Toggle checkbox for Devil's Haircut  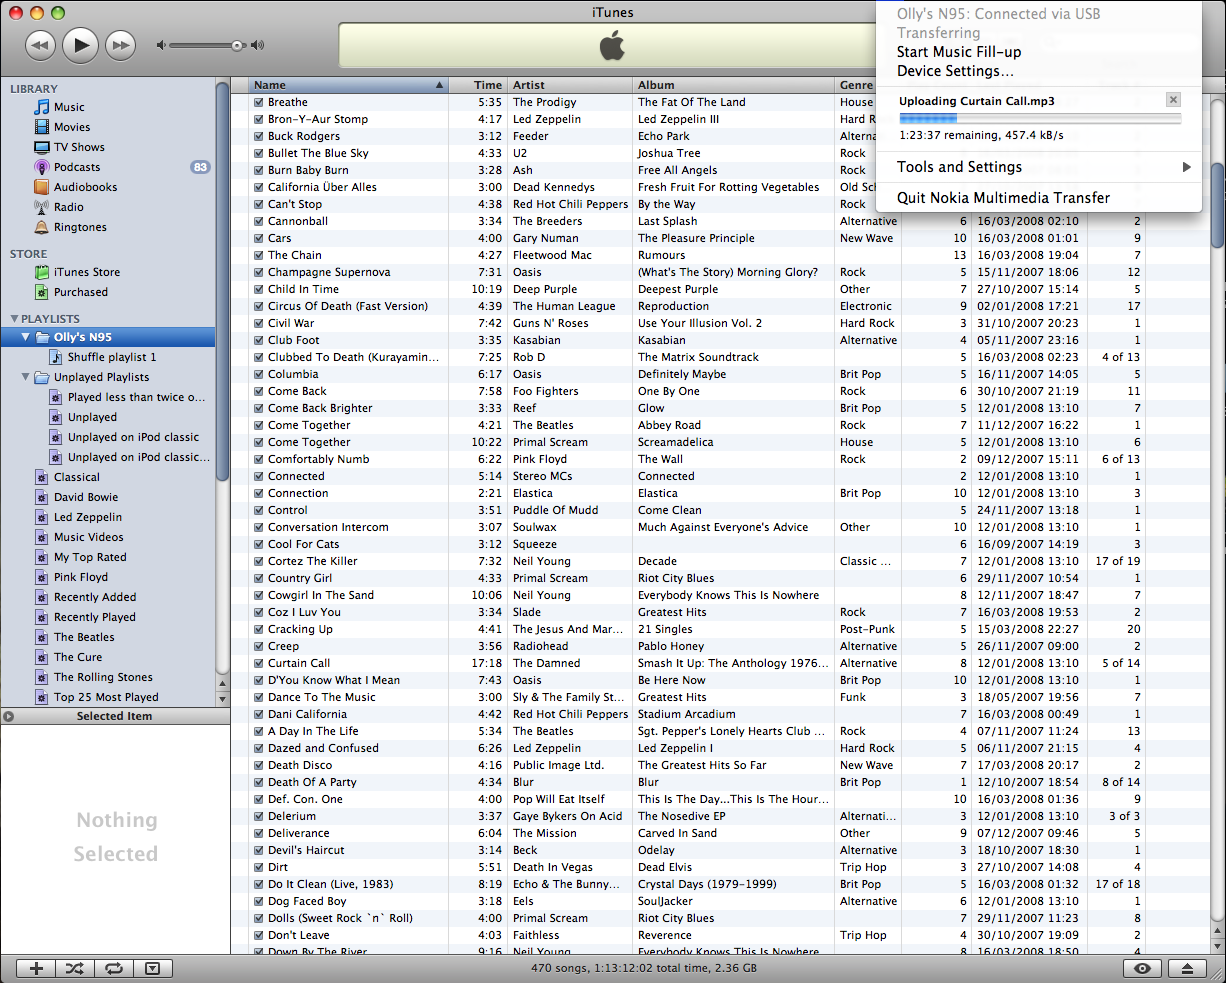coord(259,850)
